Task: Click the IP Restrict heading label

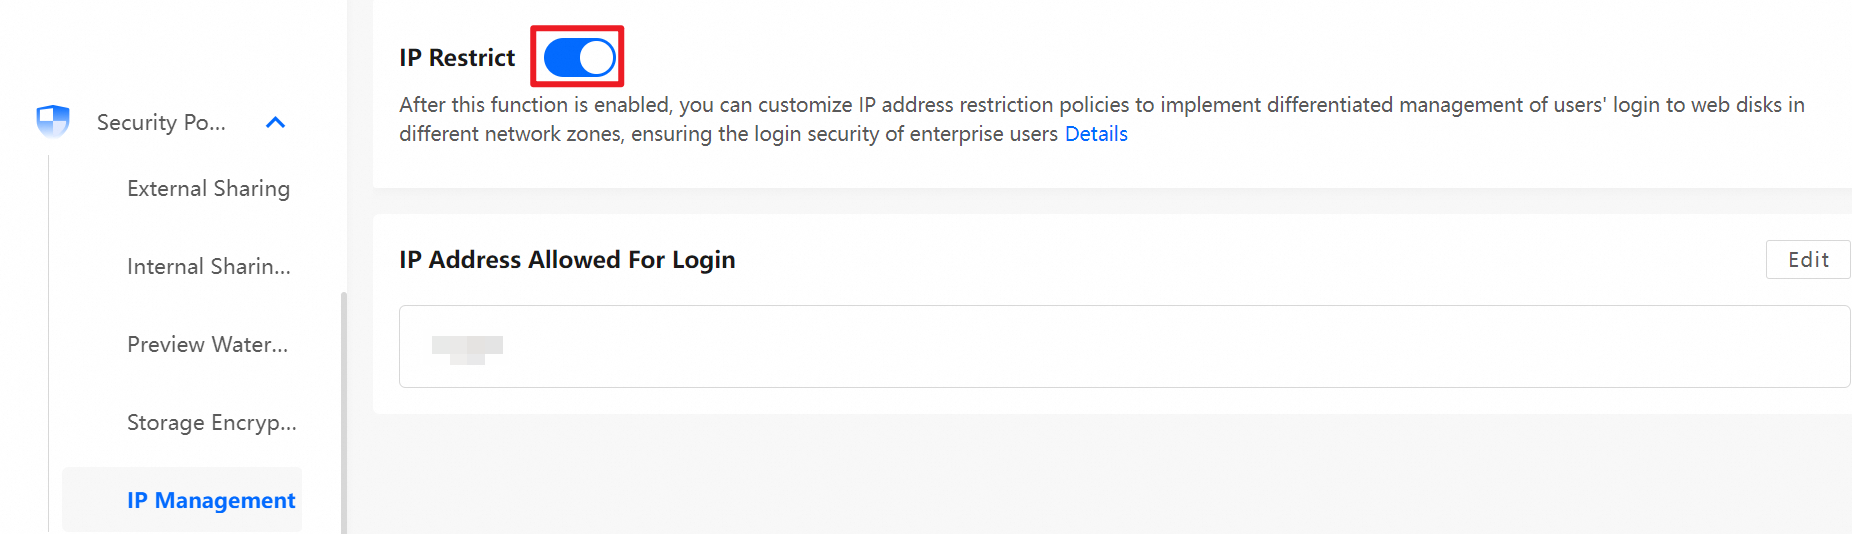Action: pyautogui.click(x=457, y=58)
